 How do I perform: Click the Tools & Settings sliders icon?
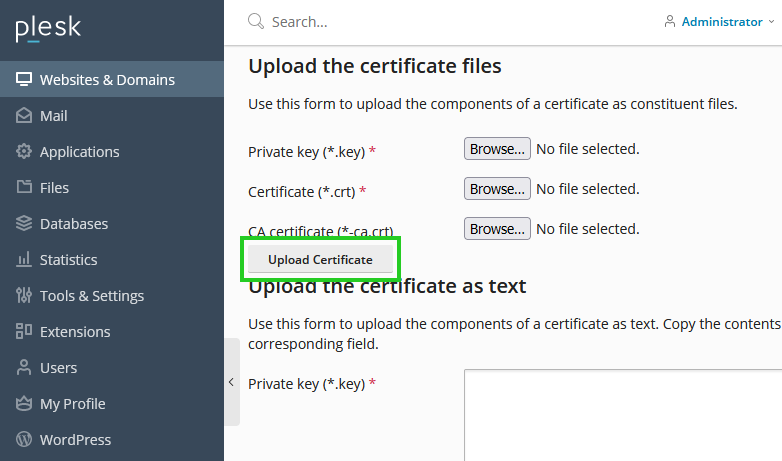pyautogui.click(x=23, y=295)
